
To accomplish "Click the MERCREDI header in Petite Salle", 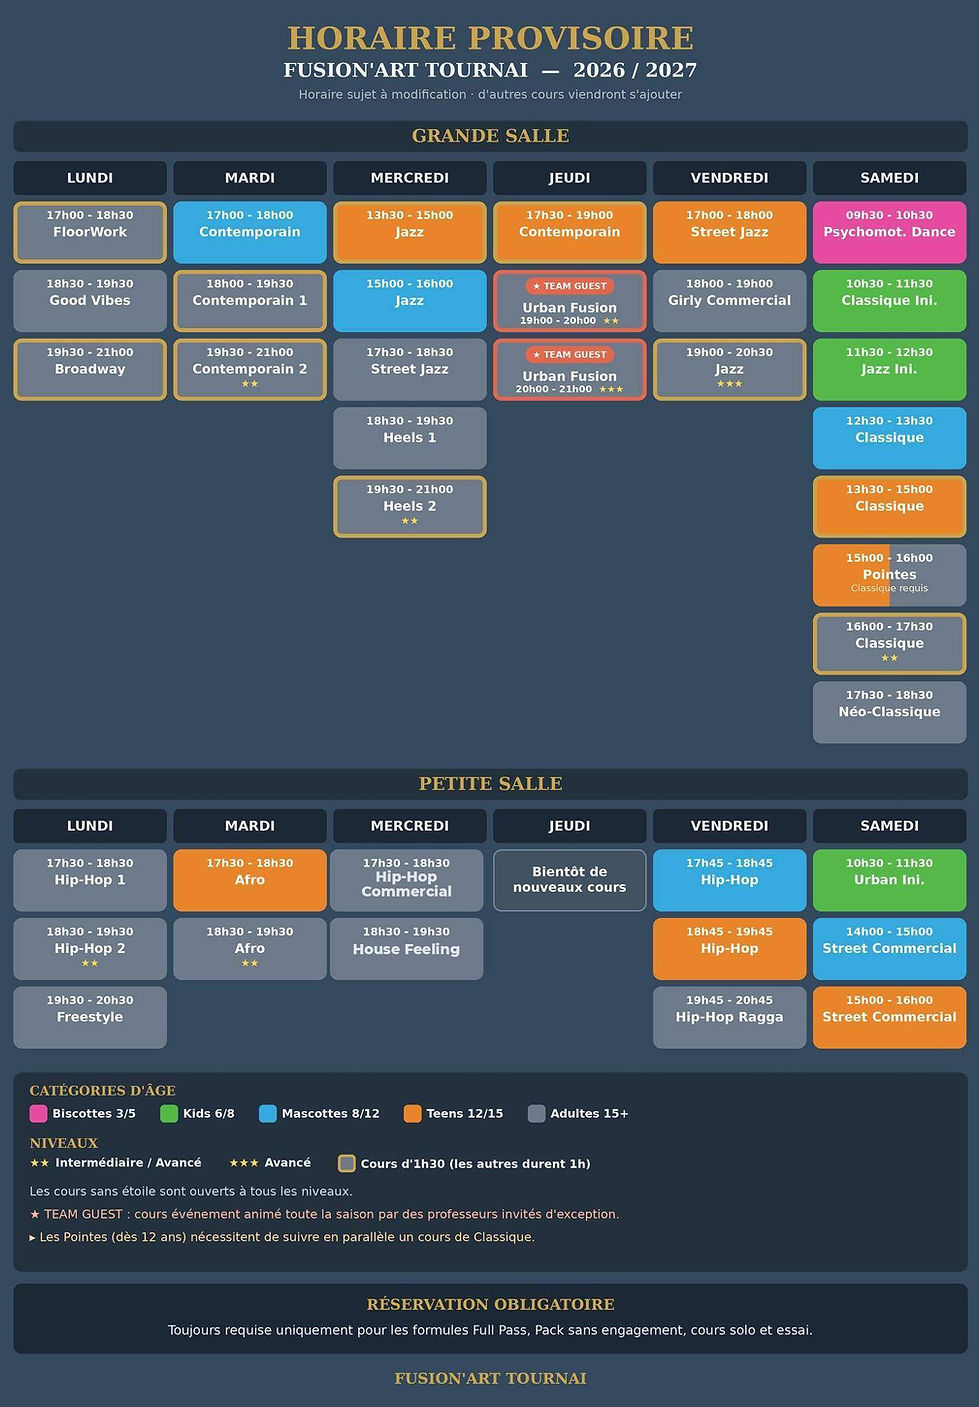I will pyautogui.click(x=410, y=826).
